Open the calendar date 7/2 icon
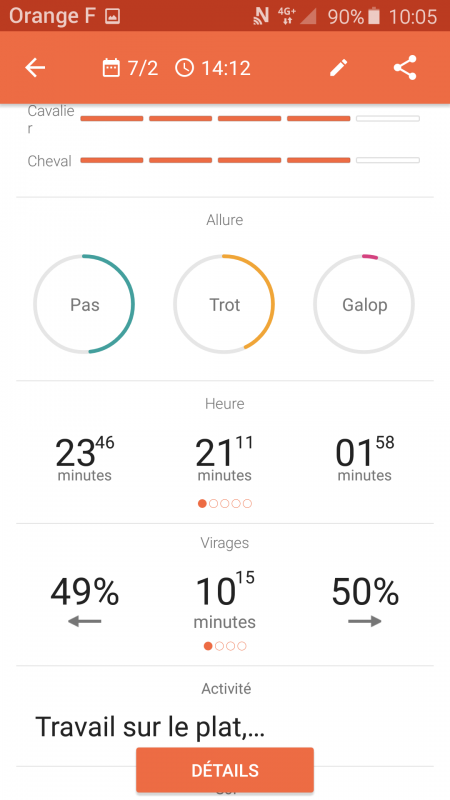The image size is (450, 800). point(111,67)
